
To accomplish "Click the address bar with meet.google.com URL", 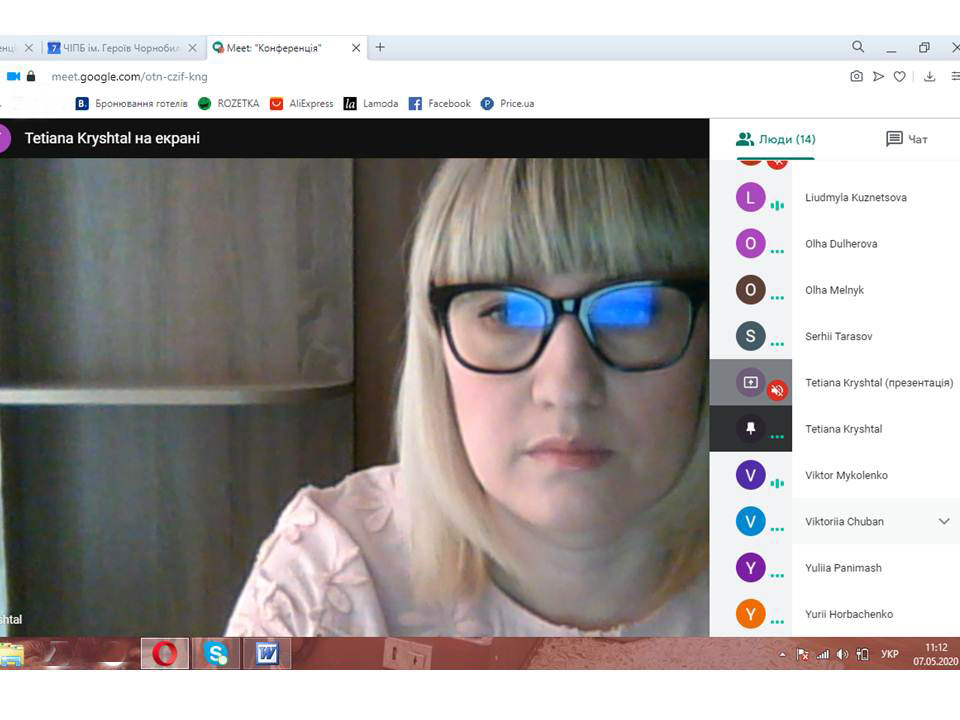I will (130, 77).
